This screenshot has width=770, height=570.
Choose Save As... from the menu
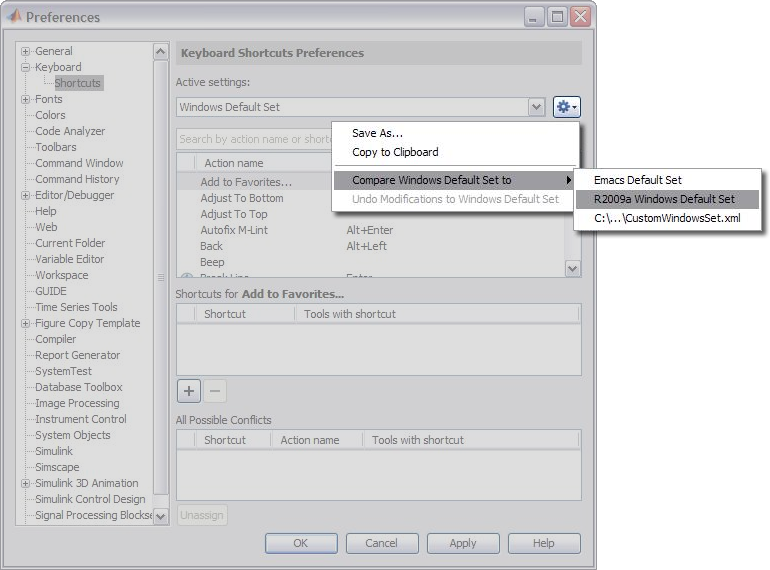tap(377, 133)
